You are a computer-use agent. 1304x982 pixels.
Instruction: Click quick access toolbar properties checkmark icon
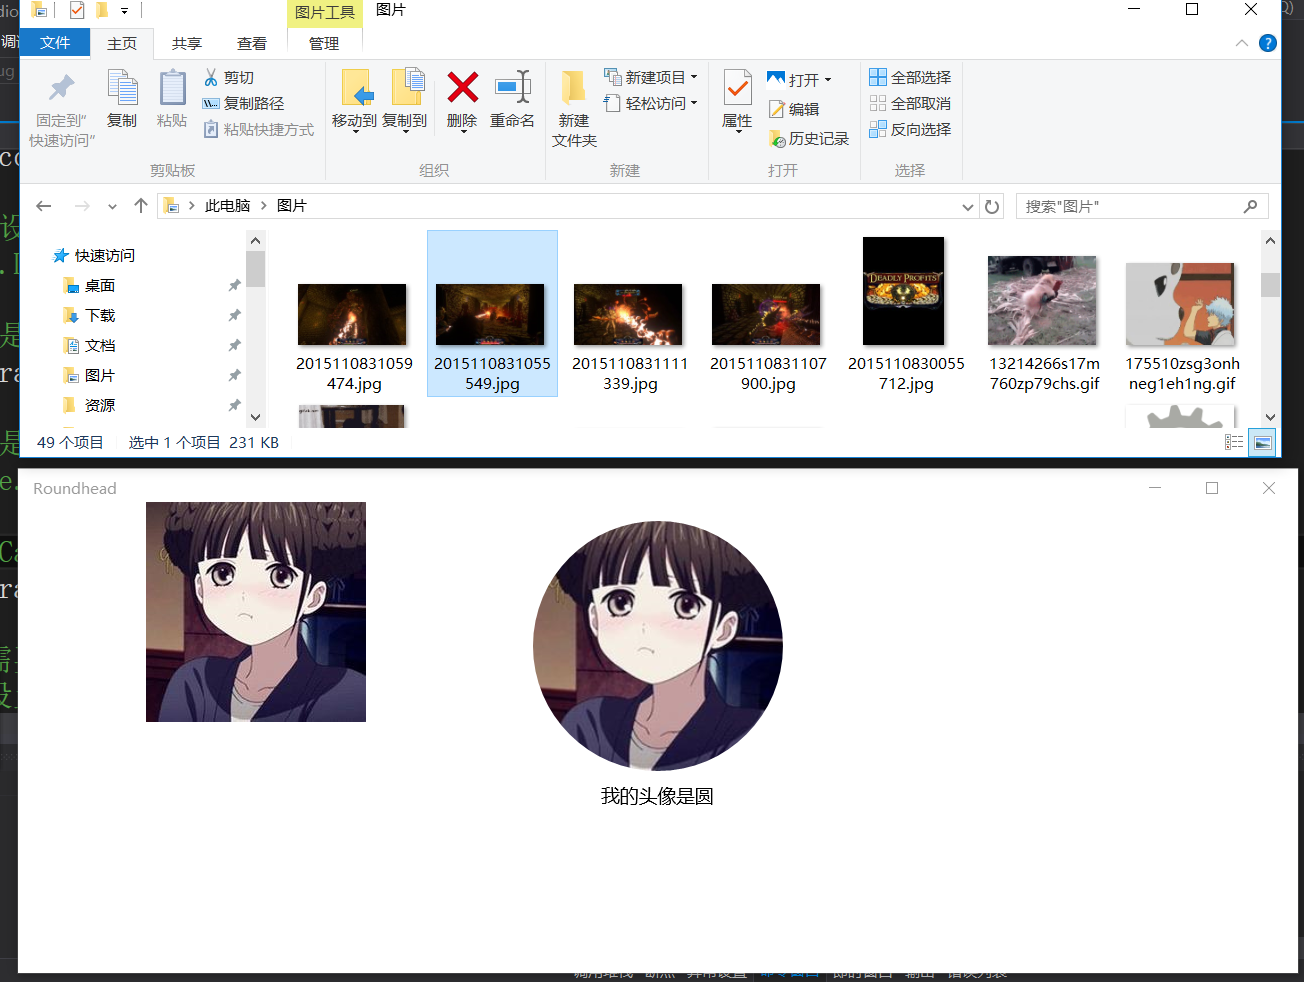point(77,10)
